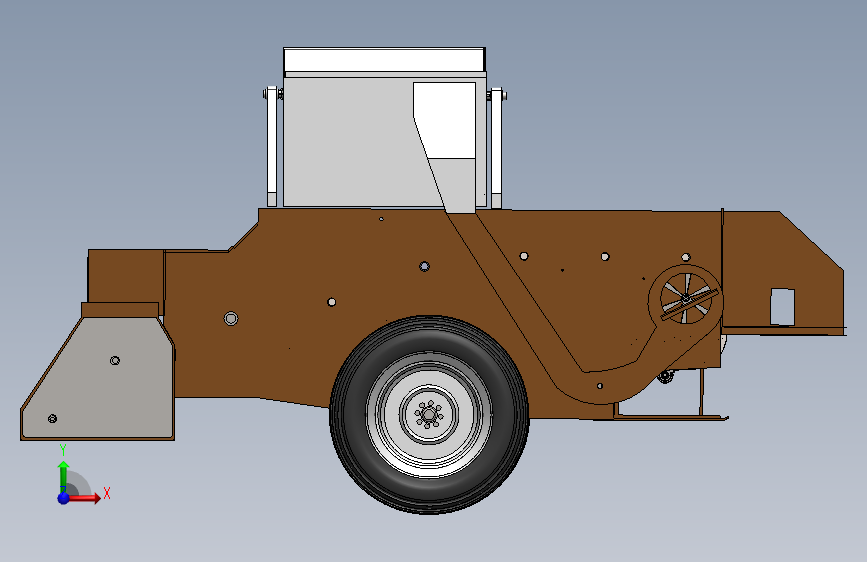The height and width of the screenshot is (562, 867).
Task: Select the right white upright post beside the hopper
Action: pyautogui.click(x=497, y=147)
